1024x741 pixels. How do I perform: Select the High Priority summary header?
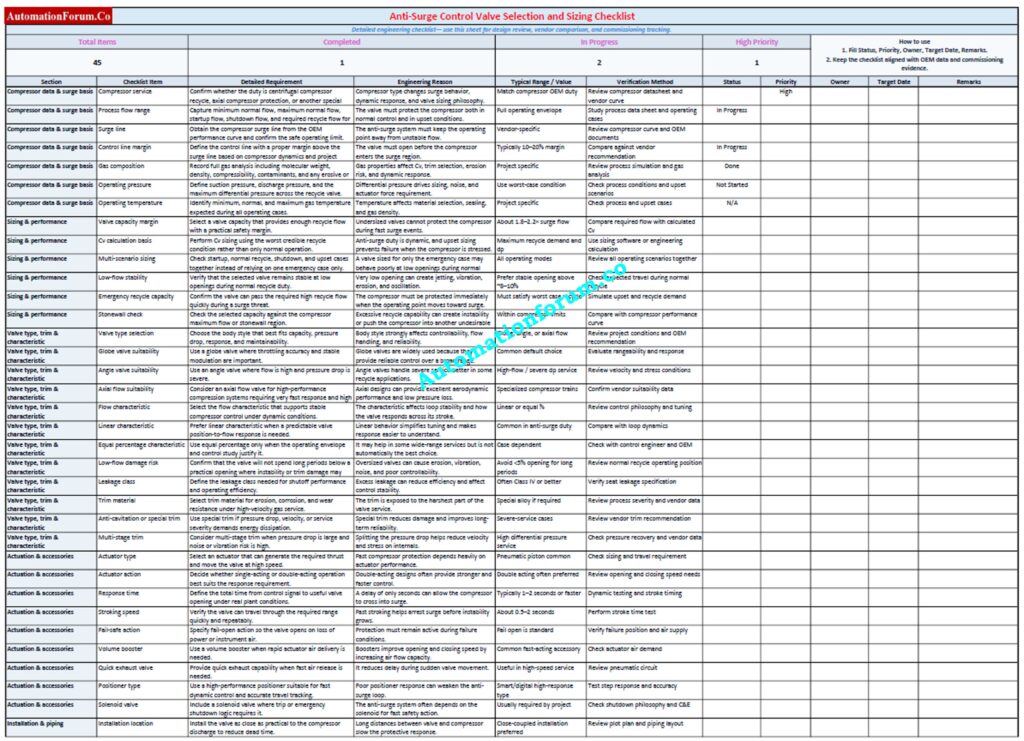[757, 42]
